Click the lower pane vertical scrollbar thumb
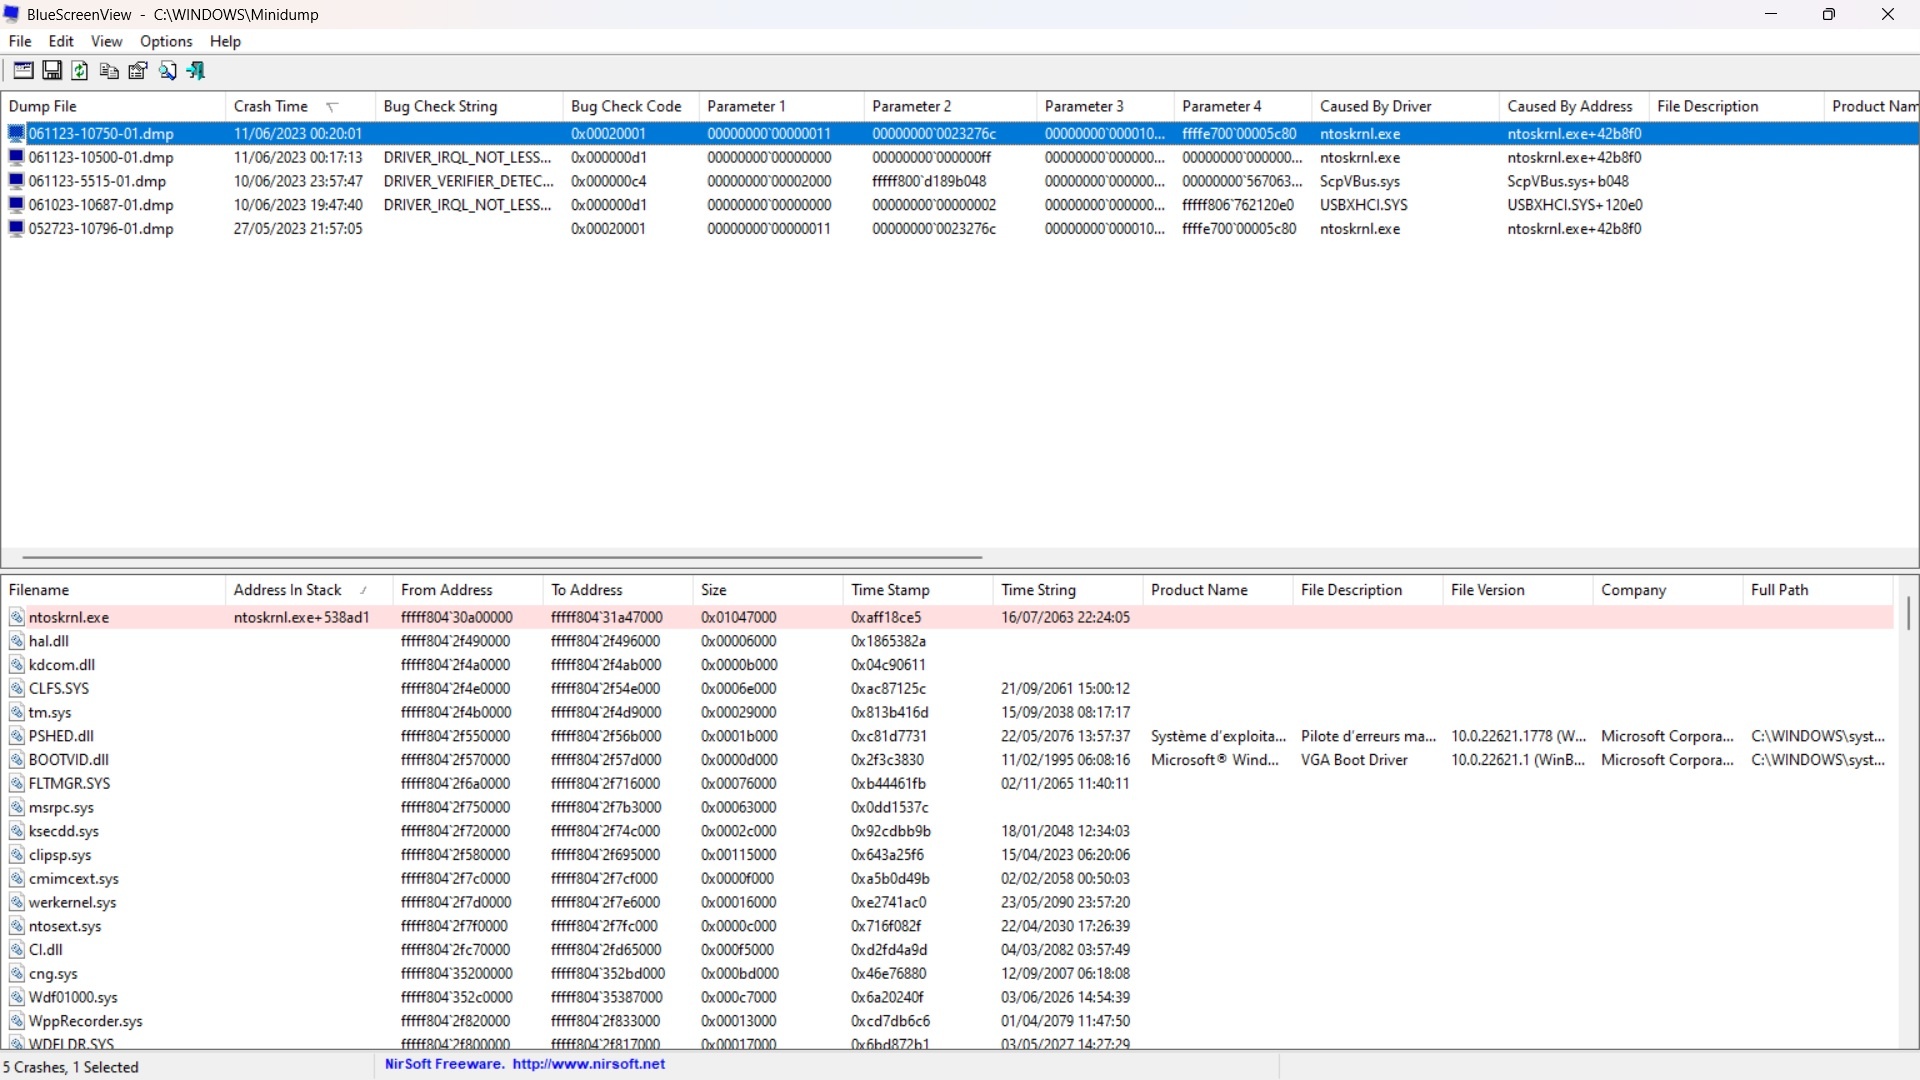Viewport: 1920px width, 1080px height. click(1908, 613)
